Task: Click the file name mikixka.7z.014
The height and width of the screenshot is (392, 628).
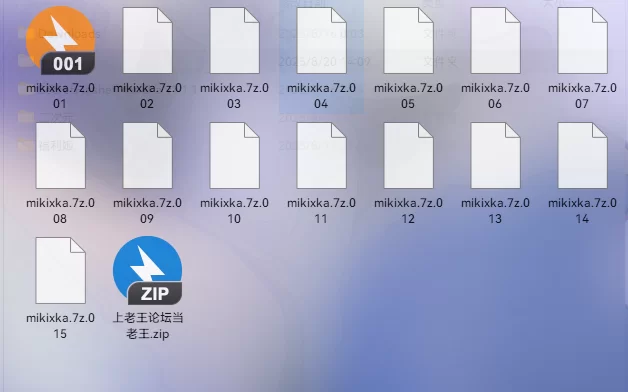Action: tap(582, 211)
